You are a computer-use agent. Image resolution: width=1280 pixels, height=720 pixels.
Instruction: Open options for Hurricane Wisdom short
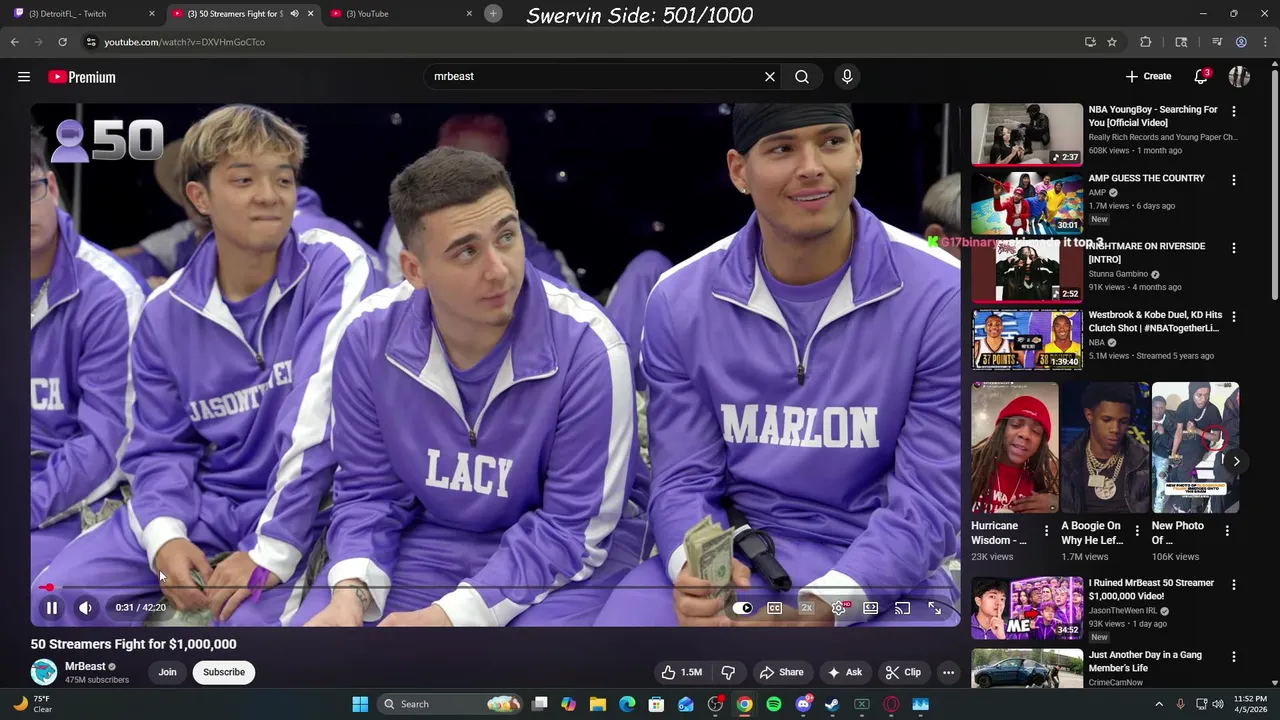[1046, 531]
